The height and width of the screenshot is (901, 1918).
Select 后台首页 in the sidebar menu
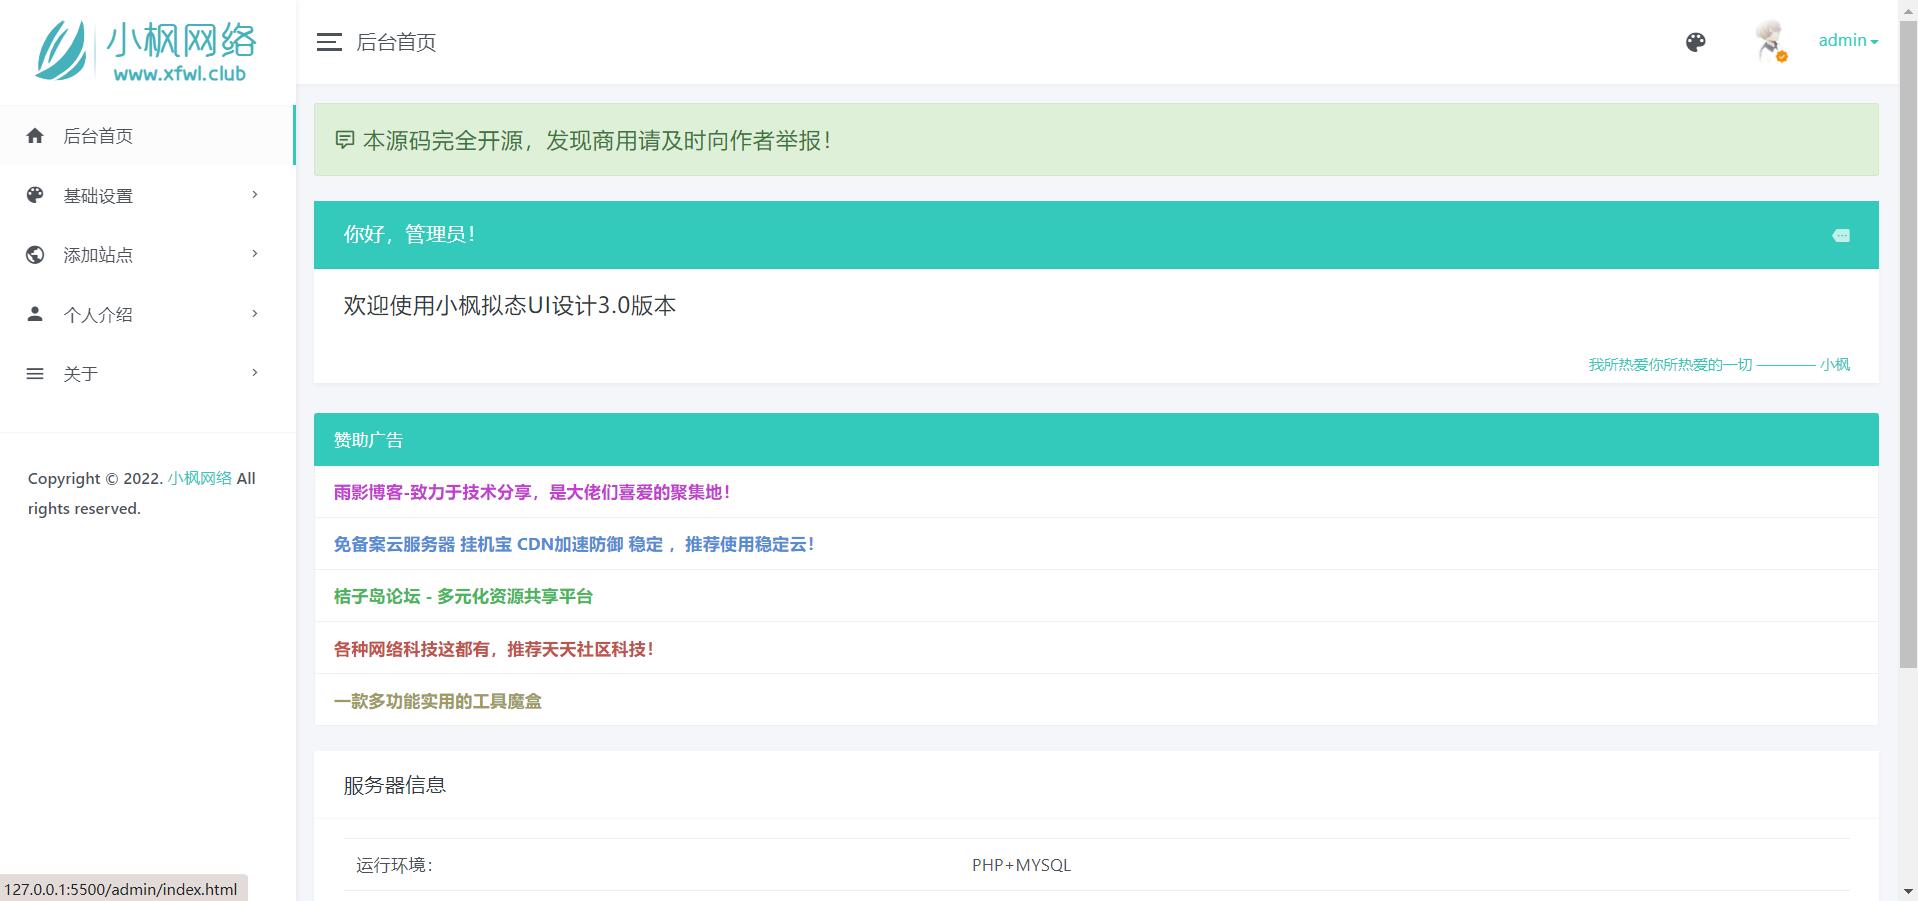(98, 136)
